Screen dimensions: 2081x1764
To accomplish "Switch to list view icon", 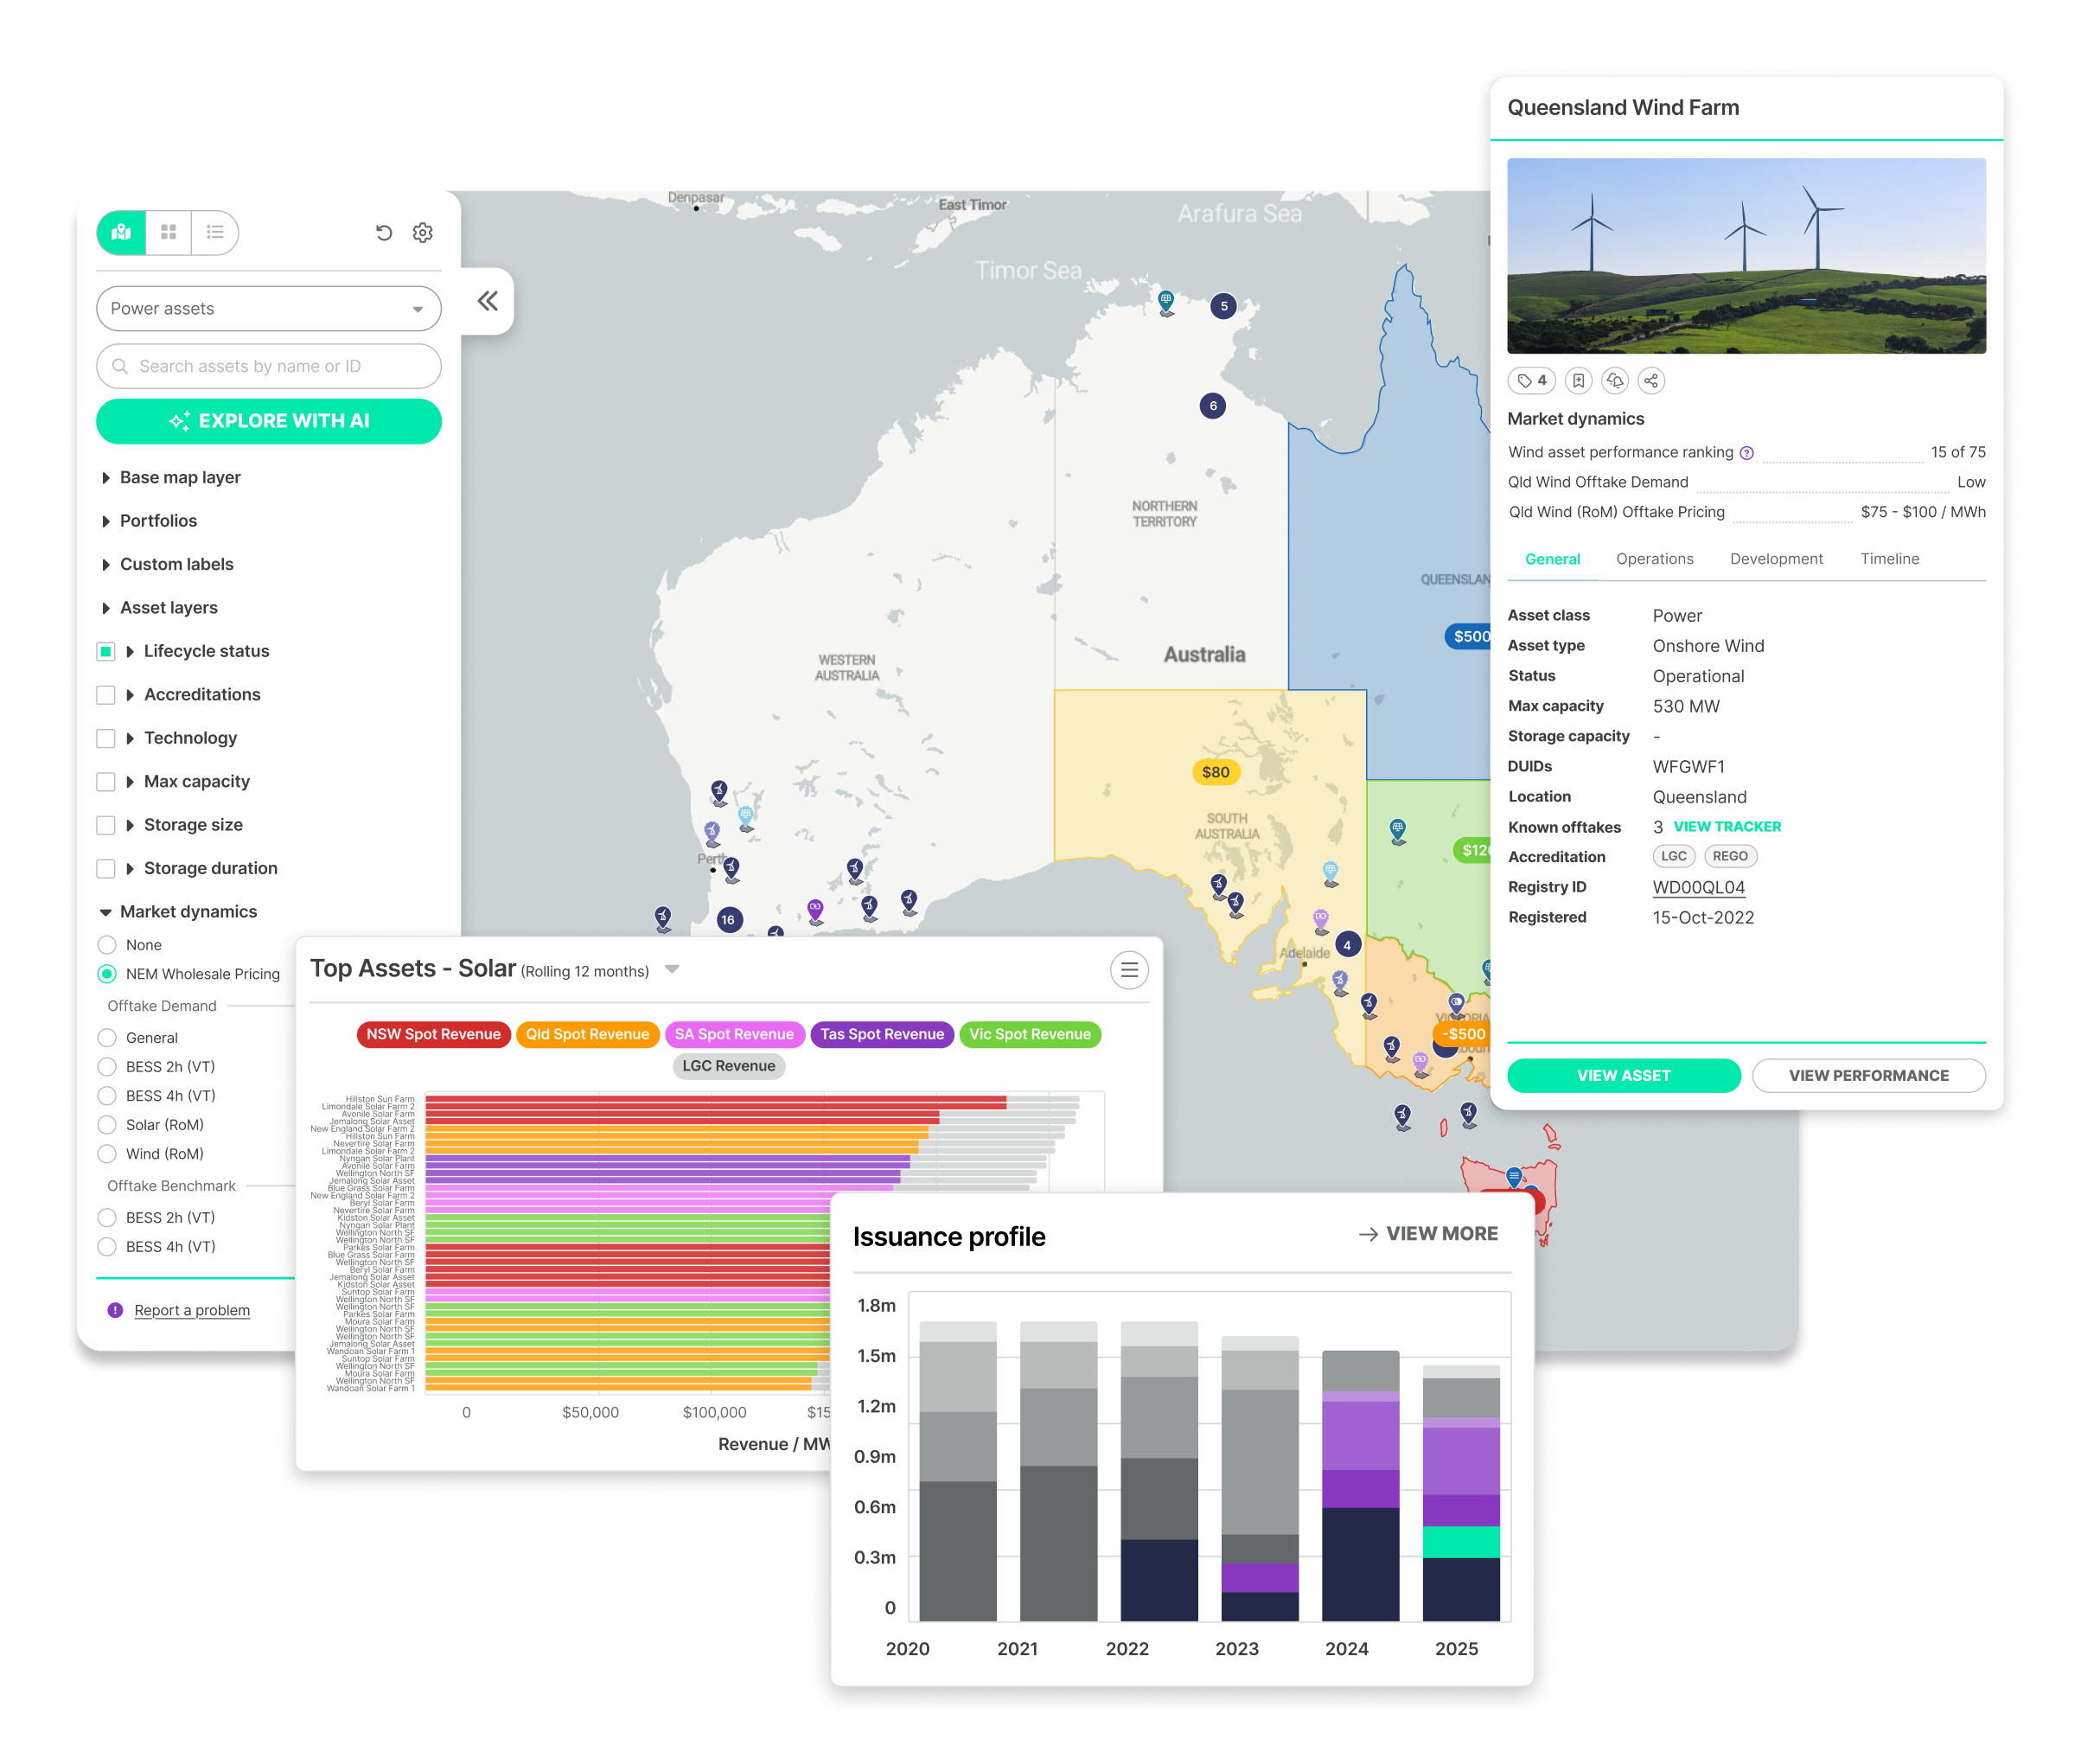I will (x=215, y=233).
